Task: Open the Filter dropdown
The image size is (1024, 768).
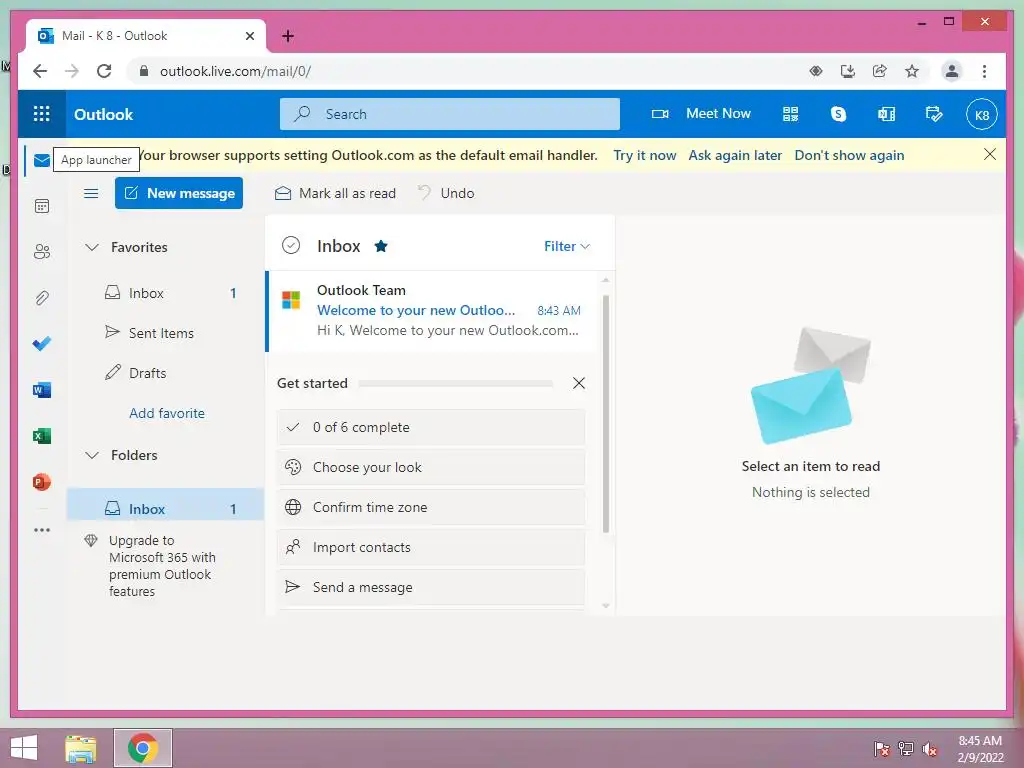Action: 567,246
